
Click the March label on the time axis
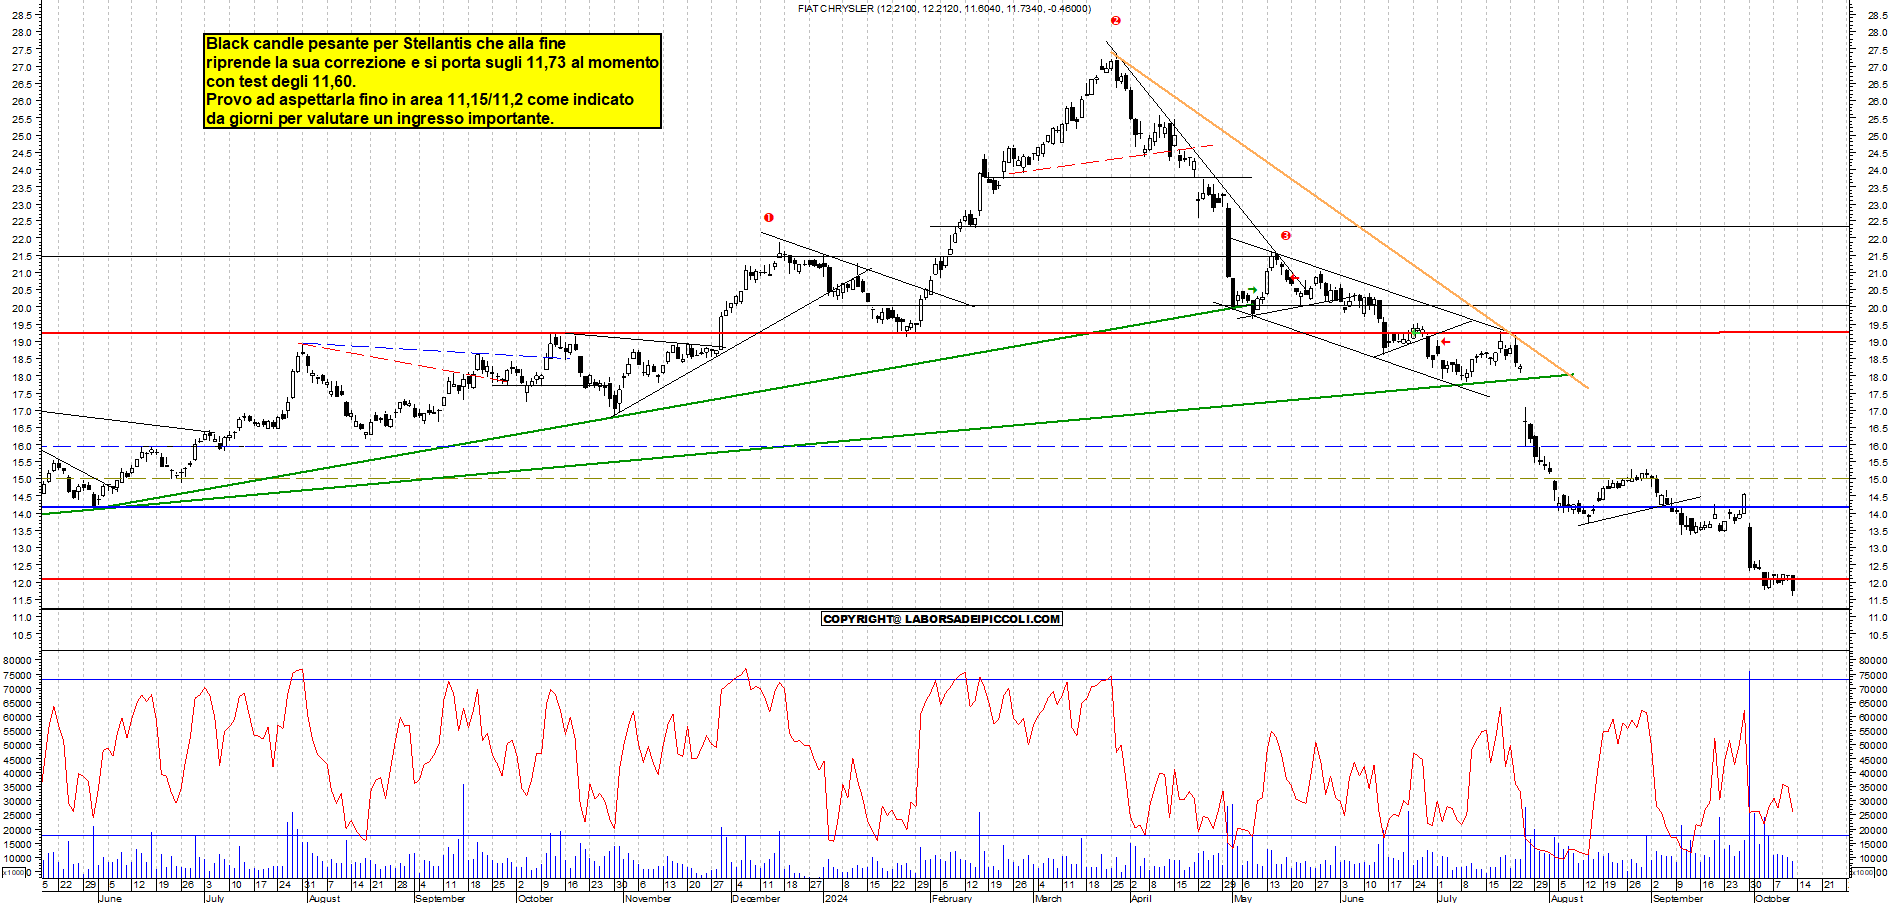(x=1048, y=898)
